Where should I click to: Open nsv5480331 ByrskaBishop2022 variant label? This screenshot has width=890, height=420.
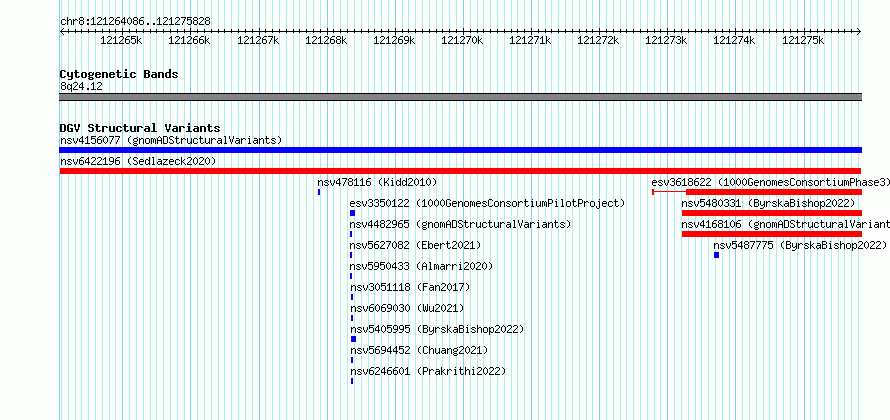(x=768, y=203)
